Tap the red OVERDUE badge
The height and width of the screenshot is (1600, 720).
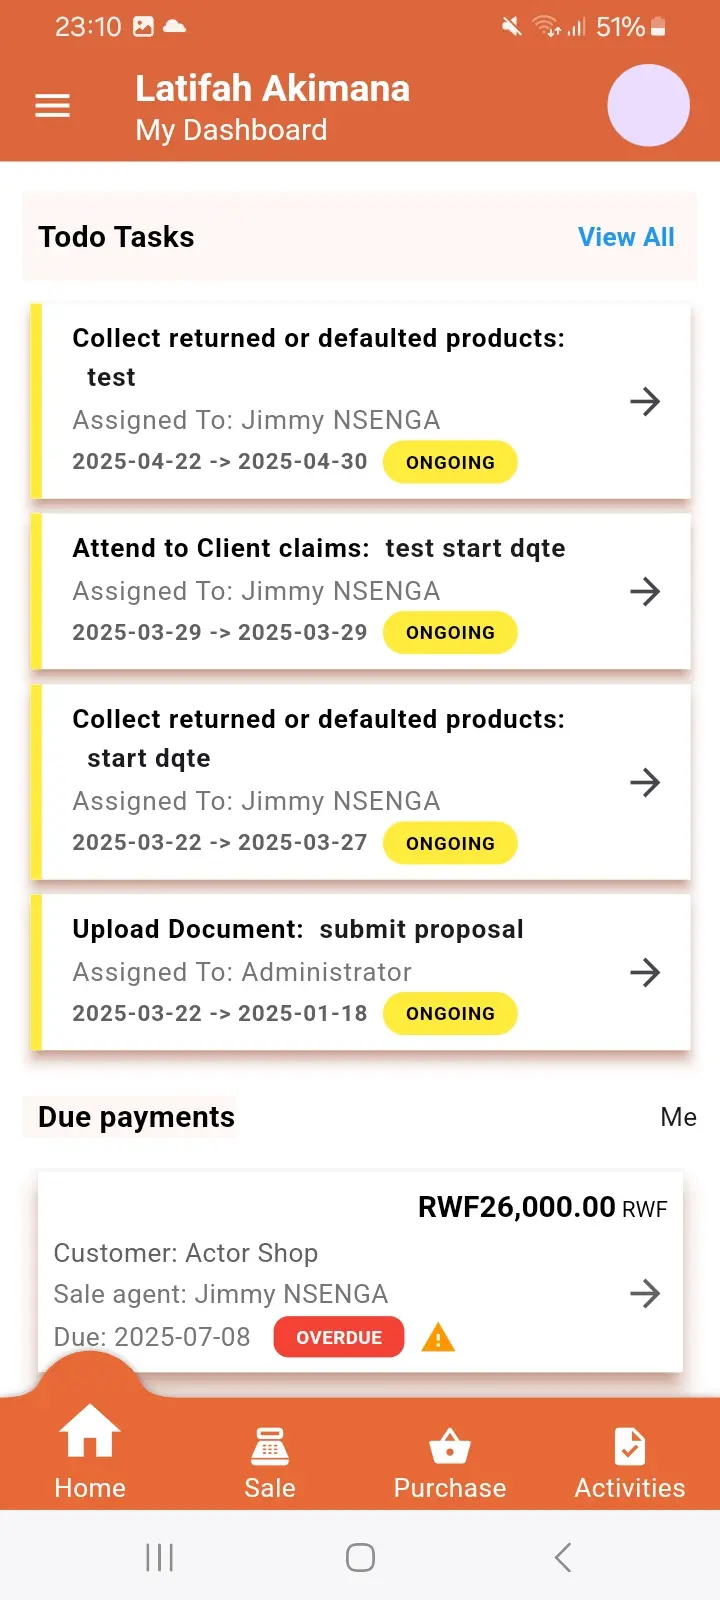pos(339,1338)
